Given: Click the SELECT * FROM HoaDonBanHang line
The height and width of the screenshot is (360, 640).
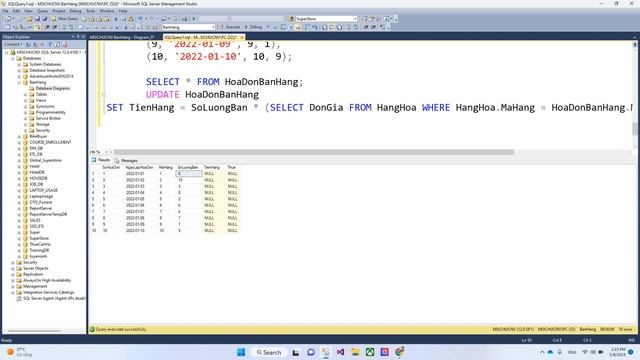Looking at the screenshot, I should 224,82.
